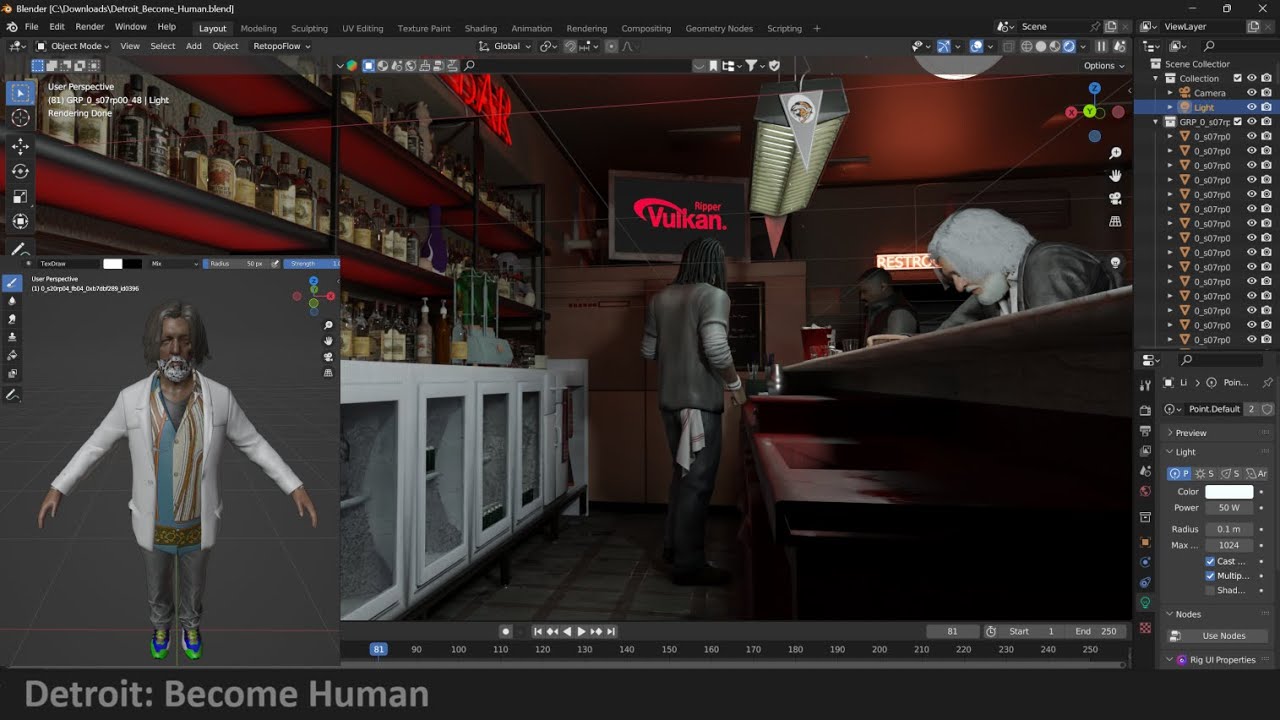This screenshot has height=720, width=1280.
Task: Open the viewport Add menu
Action: 194,46
